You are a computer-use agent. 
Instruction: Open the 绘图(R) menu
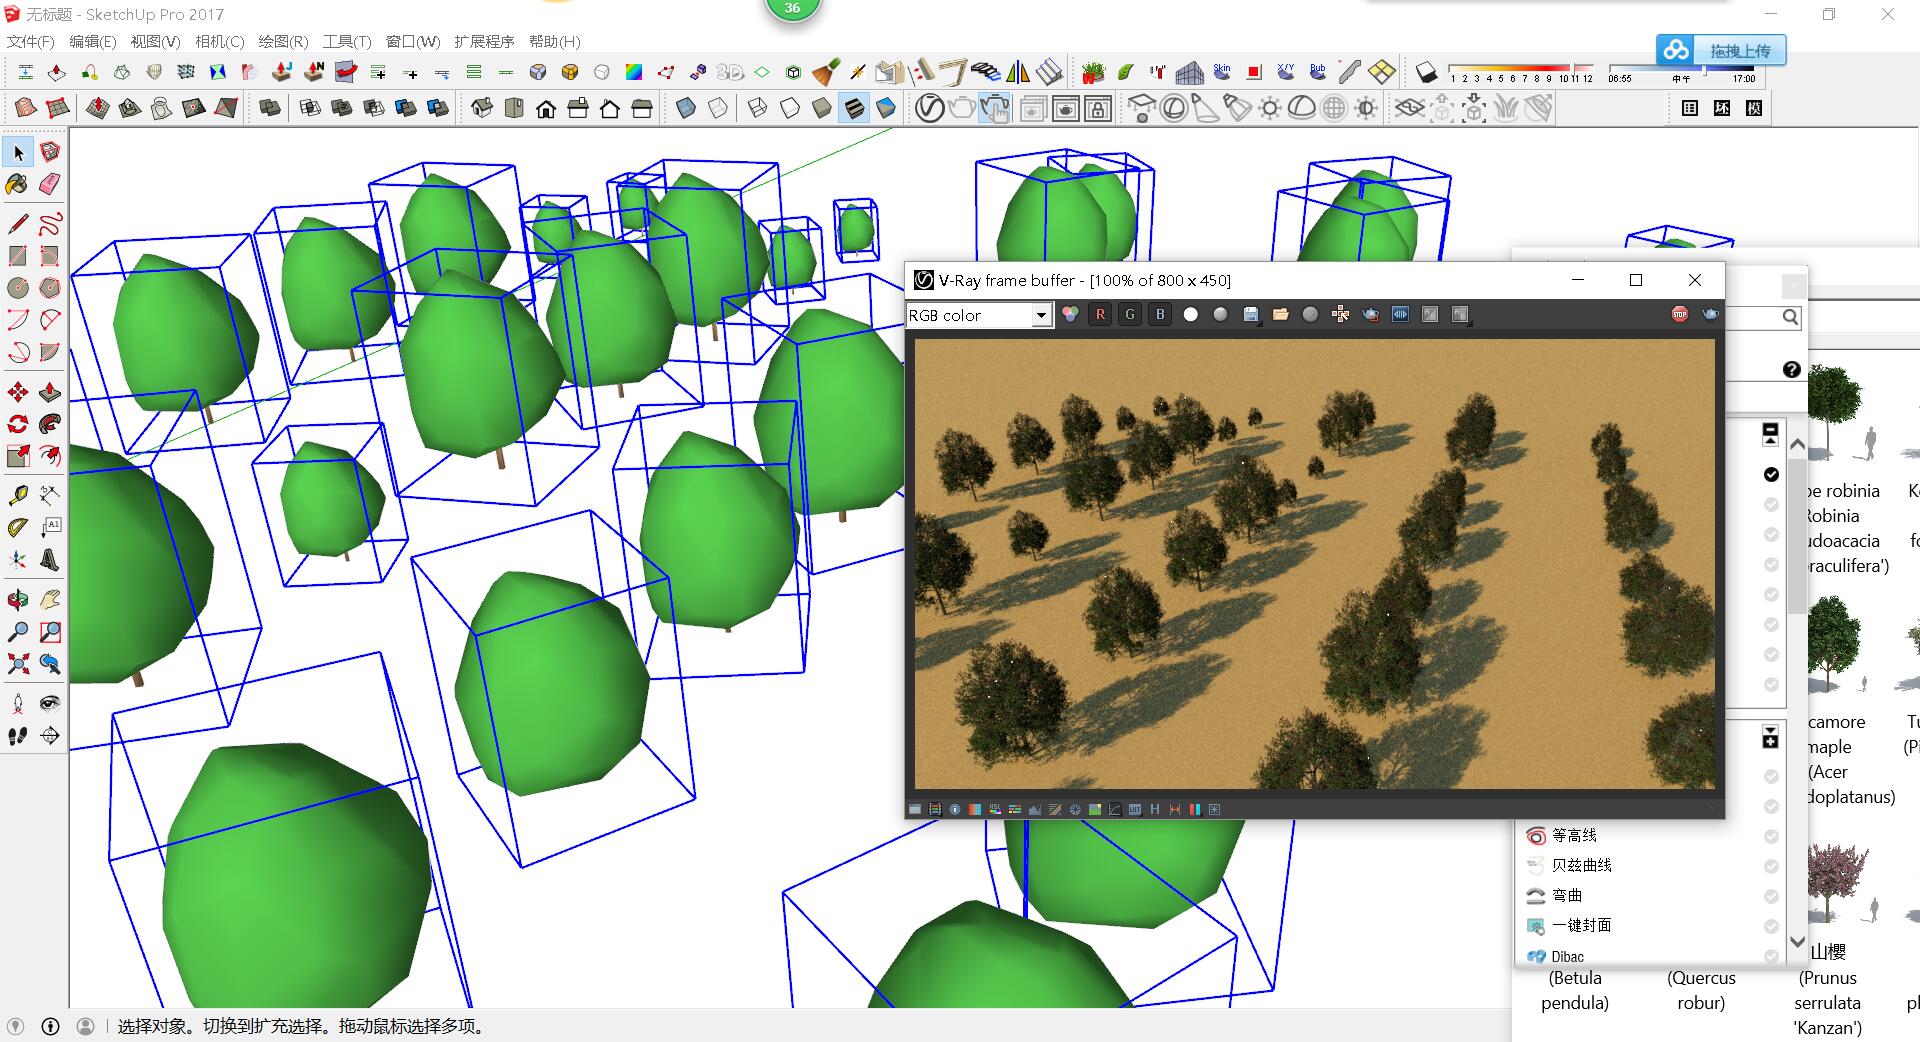click(x=283, y=41)
